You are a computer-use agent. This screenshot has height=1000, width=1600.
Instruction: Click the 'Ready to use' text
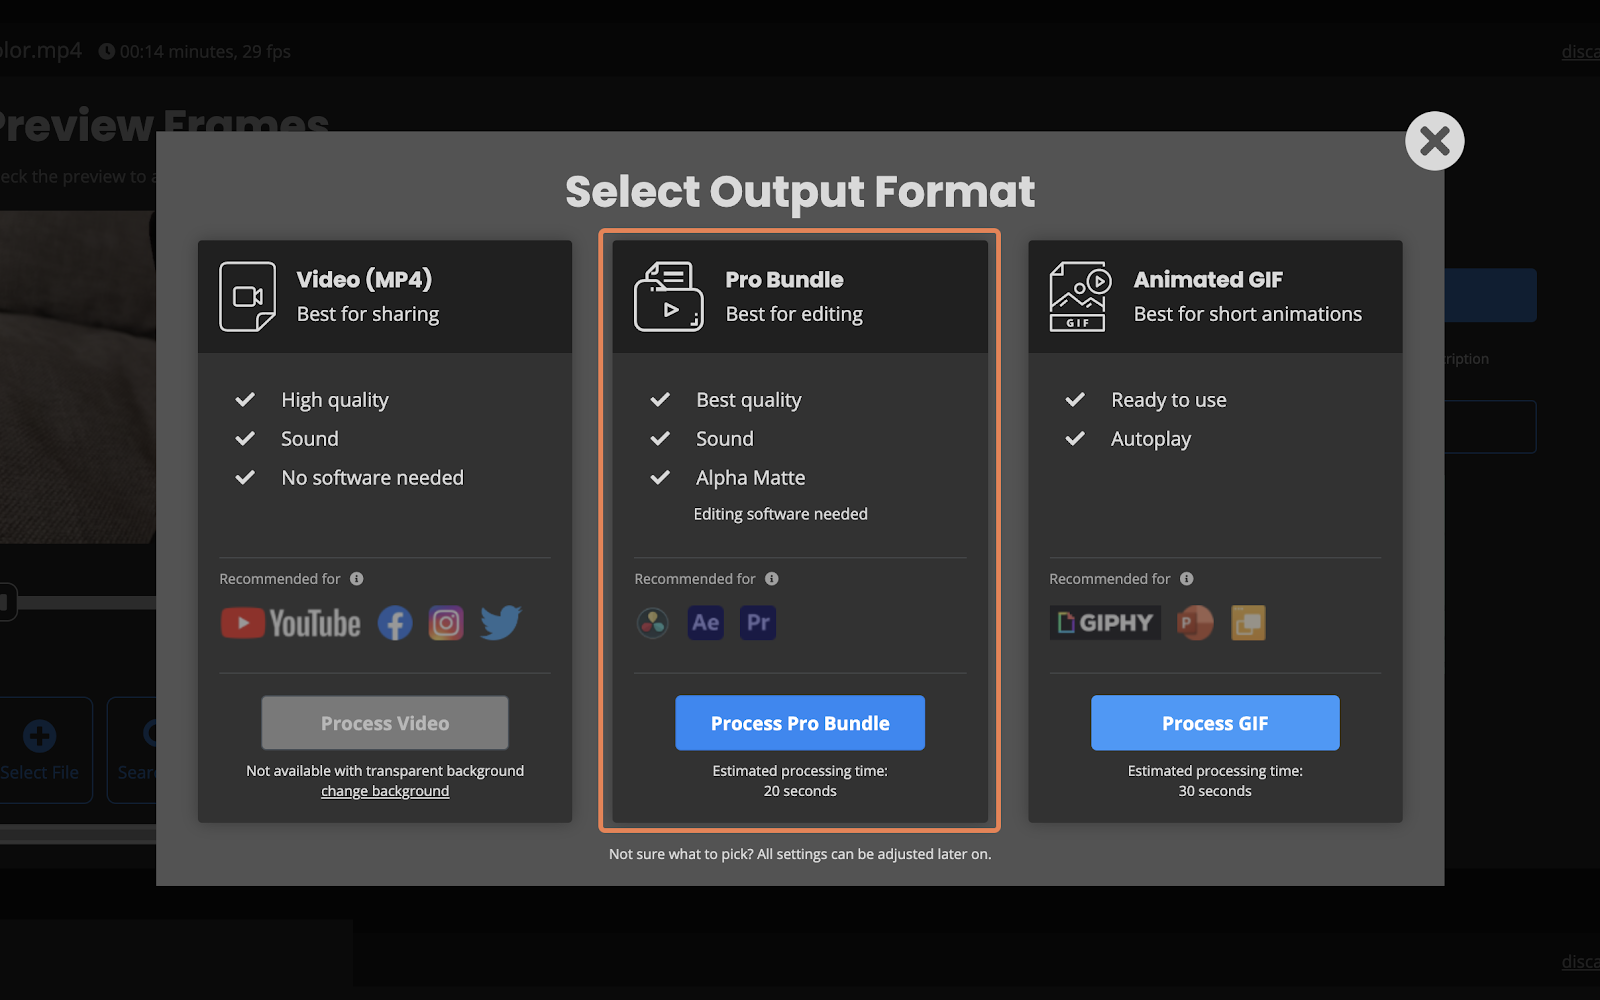pos(1169,400)
